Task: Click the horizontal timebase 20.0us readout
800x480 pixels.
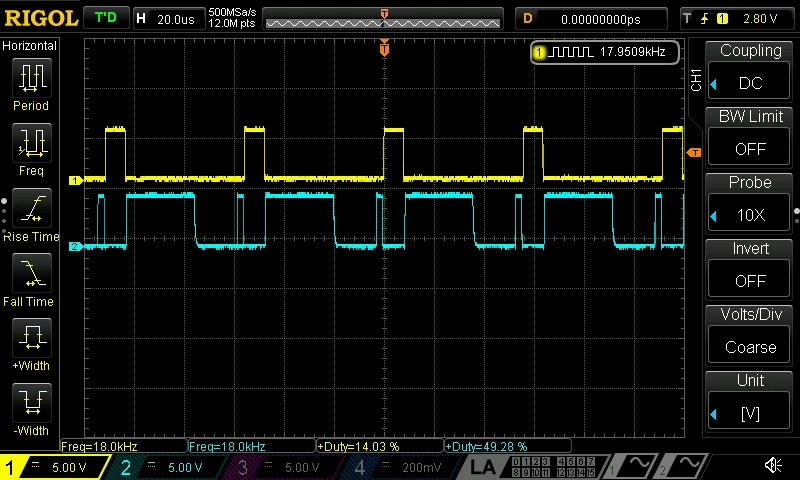Action: (176, 19)
